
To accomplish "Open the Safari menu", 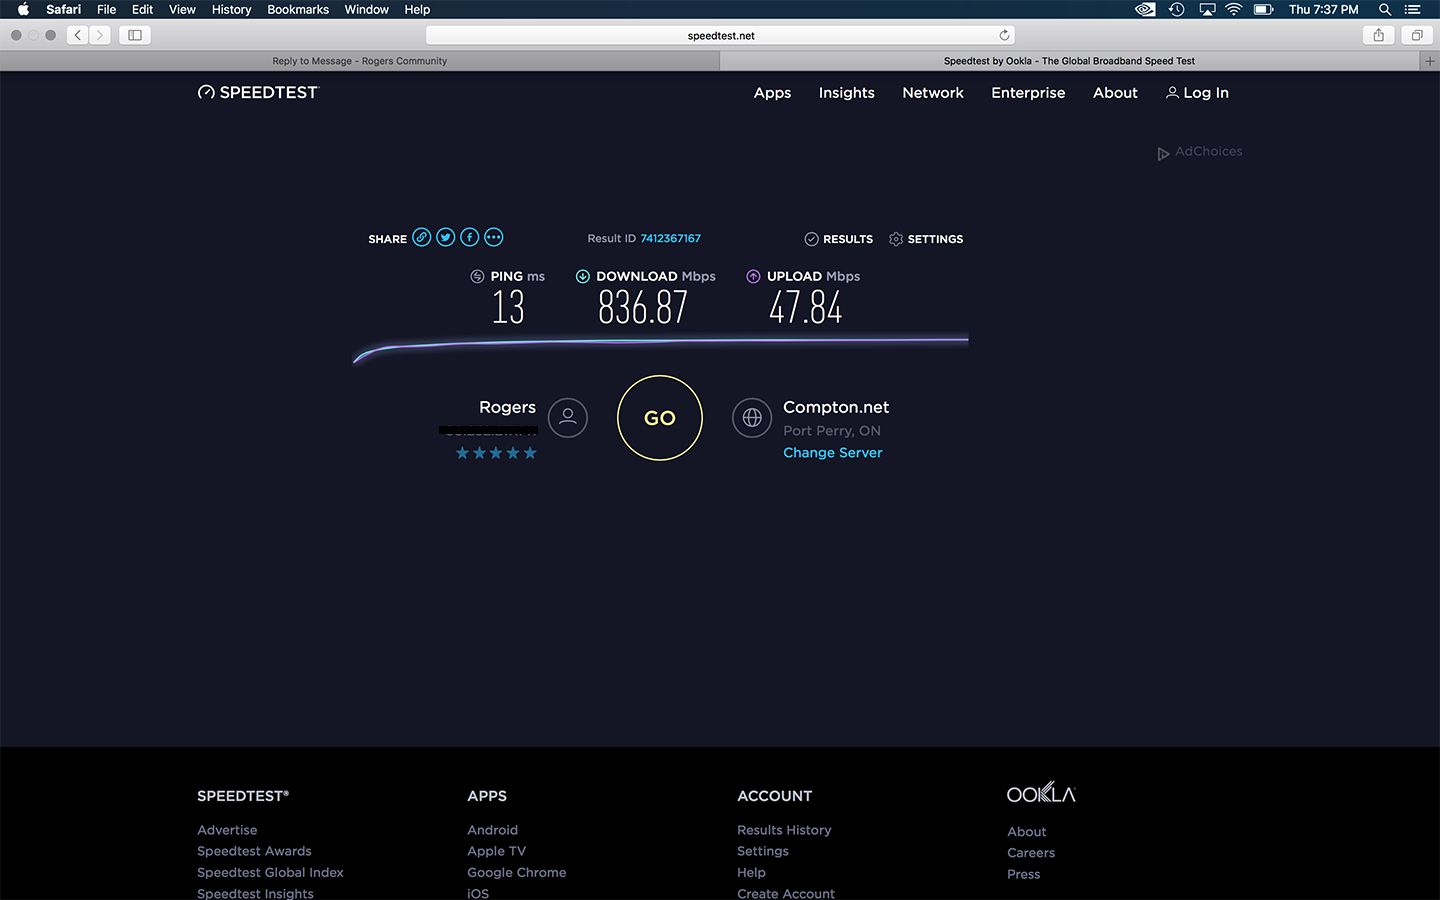I will pos(64,9).
